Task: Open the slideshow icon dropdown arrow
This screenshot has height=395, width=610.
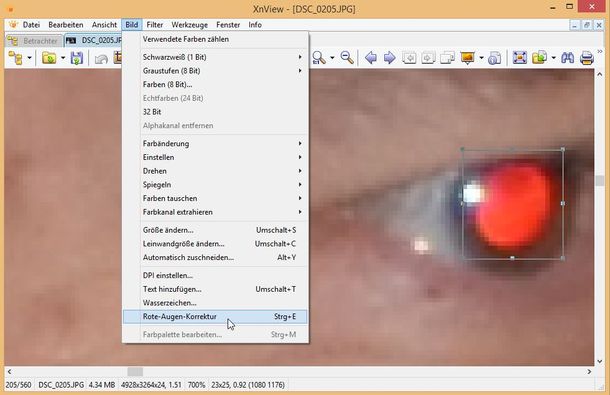Action: coord(481,58)
